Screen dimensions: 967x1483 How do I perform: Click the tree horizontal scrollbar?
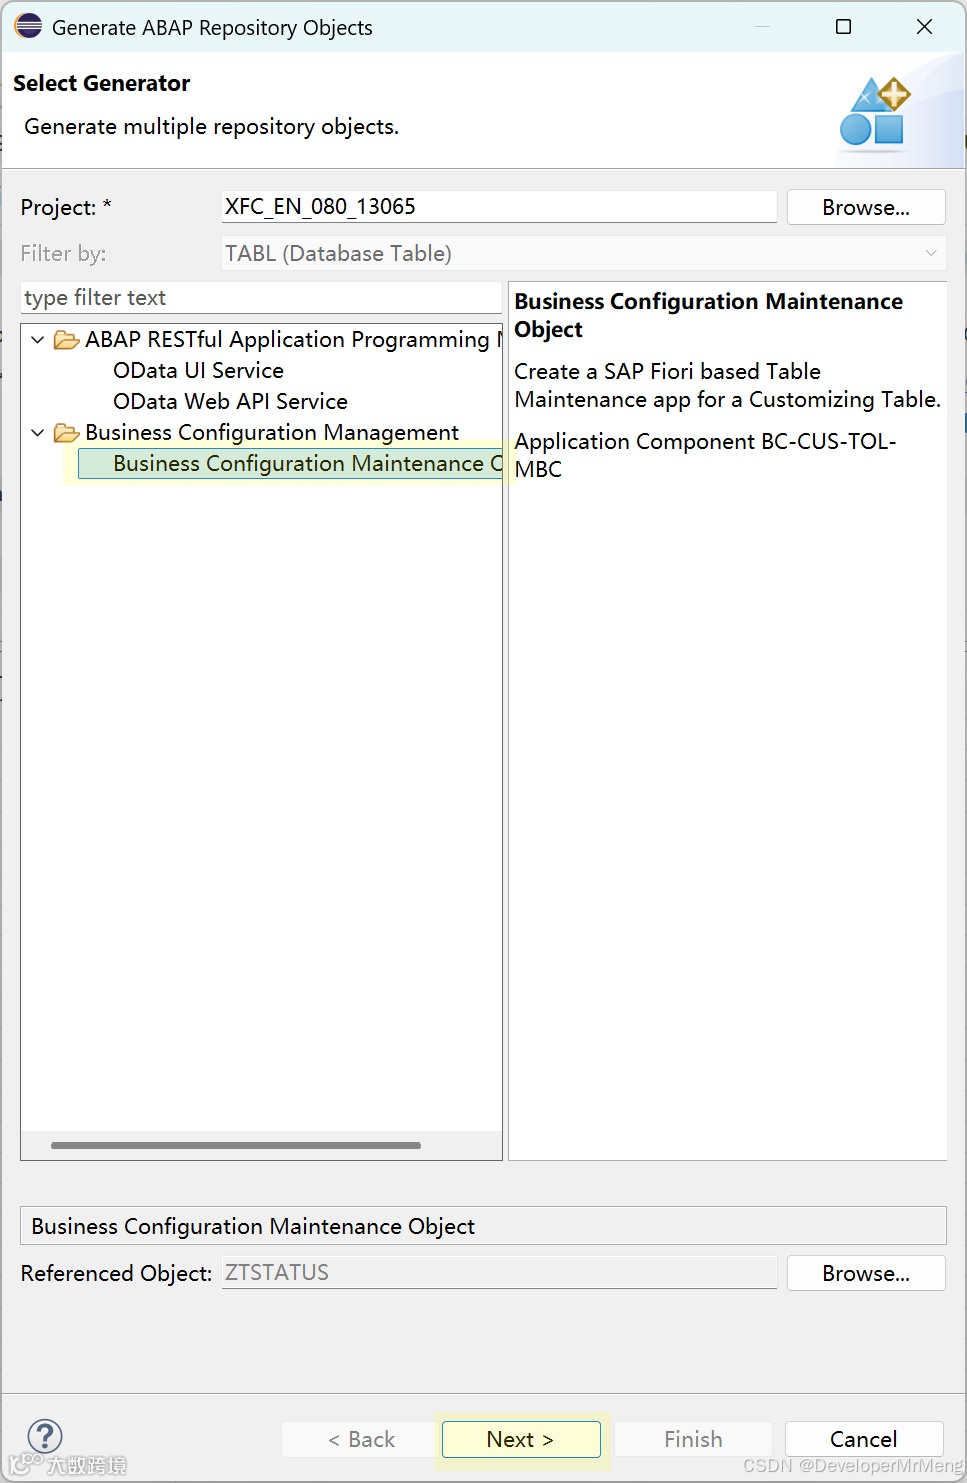[236, 1145]
